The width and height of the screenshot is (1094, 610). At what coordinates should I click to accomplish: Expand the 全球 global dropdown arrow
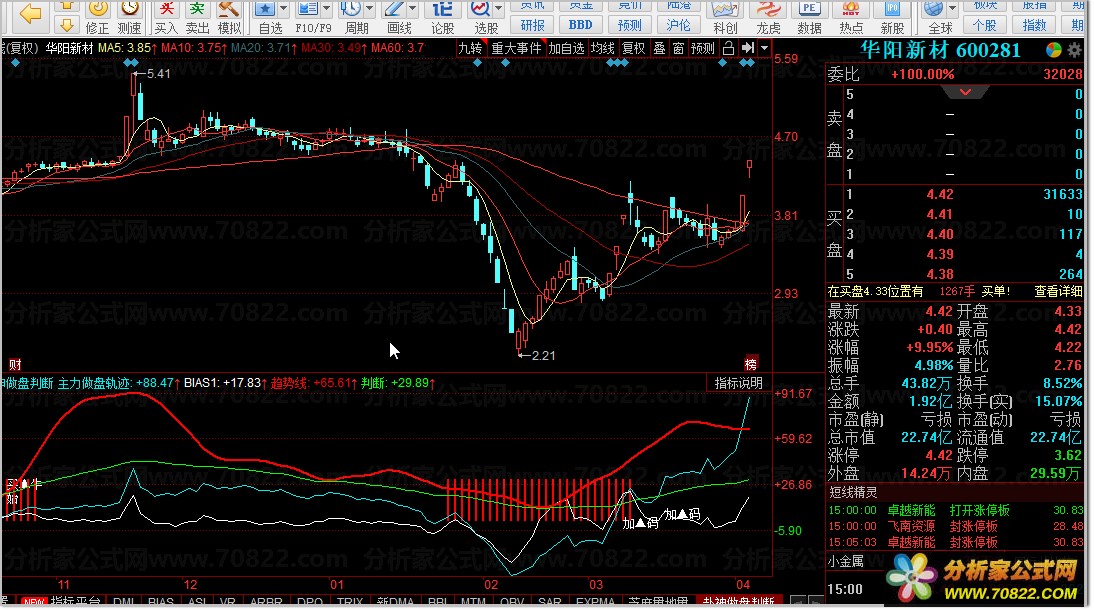[x=952, y=9]
